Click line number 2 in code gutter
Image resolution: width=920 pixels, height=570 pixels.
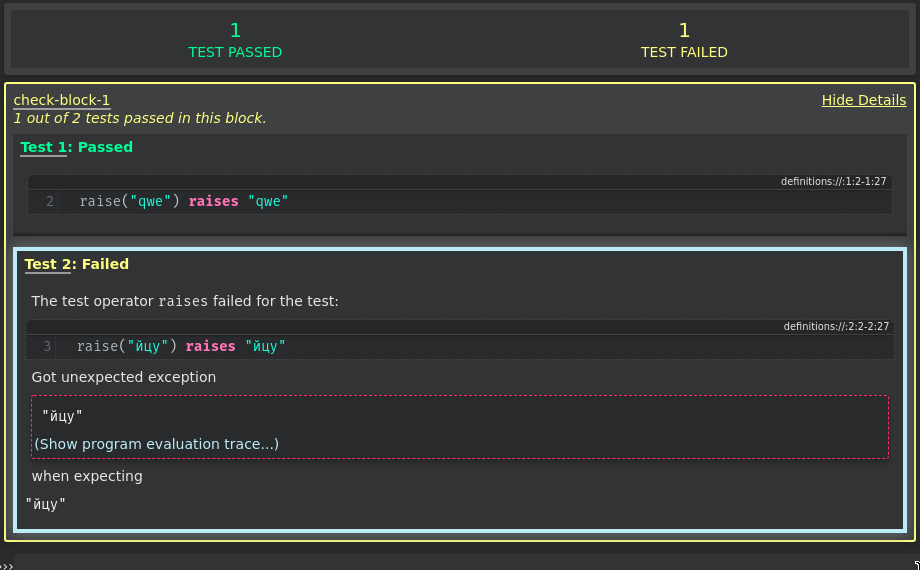(x=50, y=201)
